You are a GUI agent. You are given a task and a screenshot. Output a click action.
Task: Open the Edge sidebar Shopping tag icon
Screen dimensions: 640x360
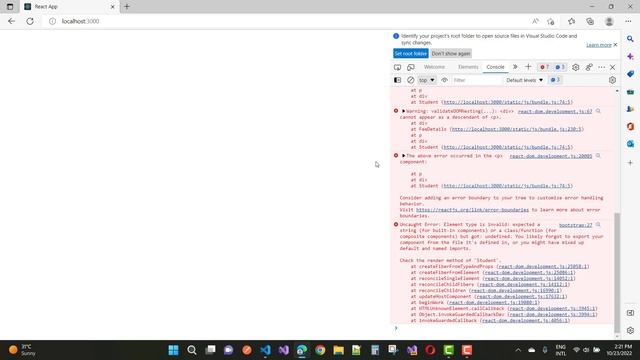tap(630, 74)
